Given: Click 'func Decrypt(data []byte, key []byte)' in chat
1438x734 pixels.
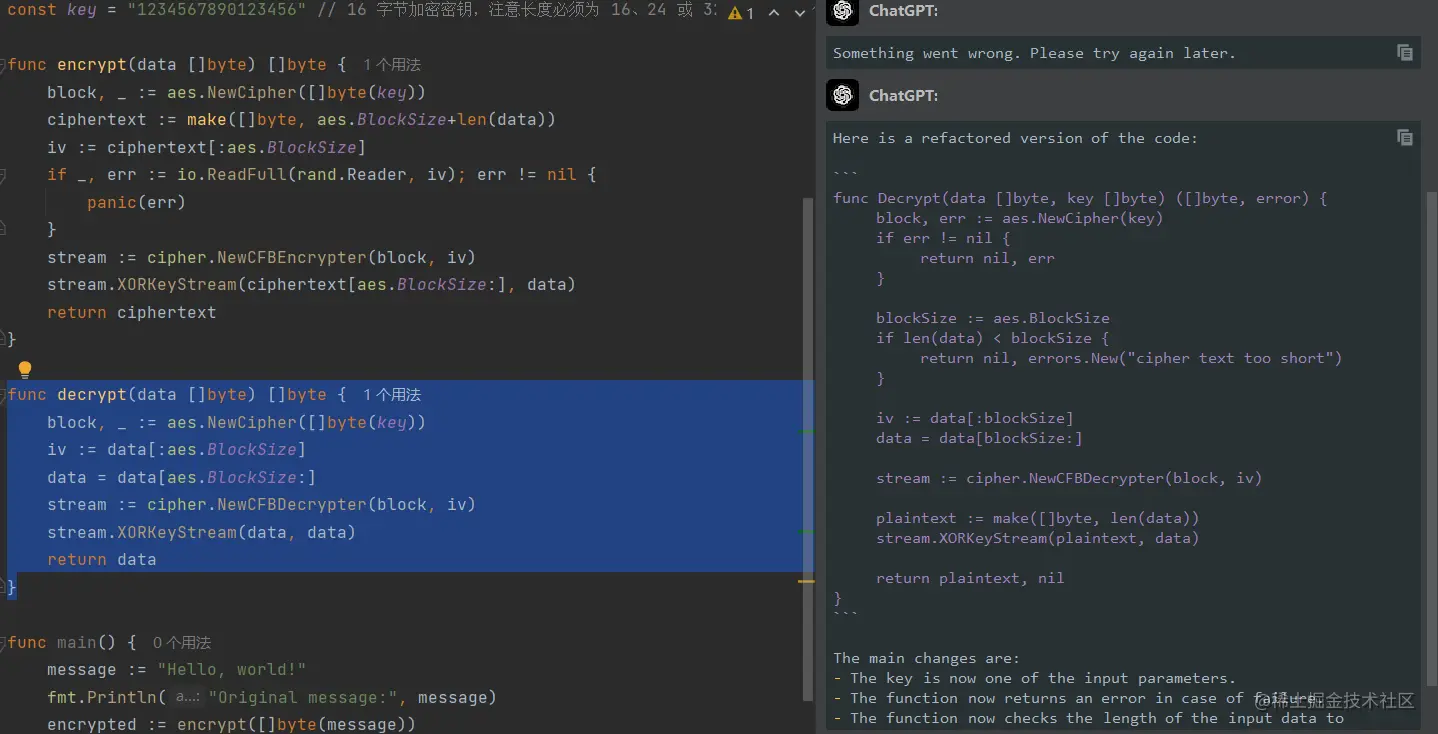Looking at the screenshot, I should 1080,198.
